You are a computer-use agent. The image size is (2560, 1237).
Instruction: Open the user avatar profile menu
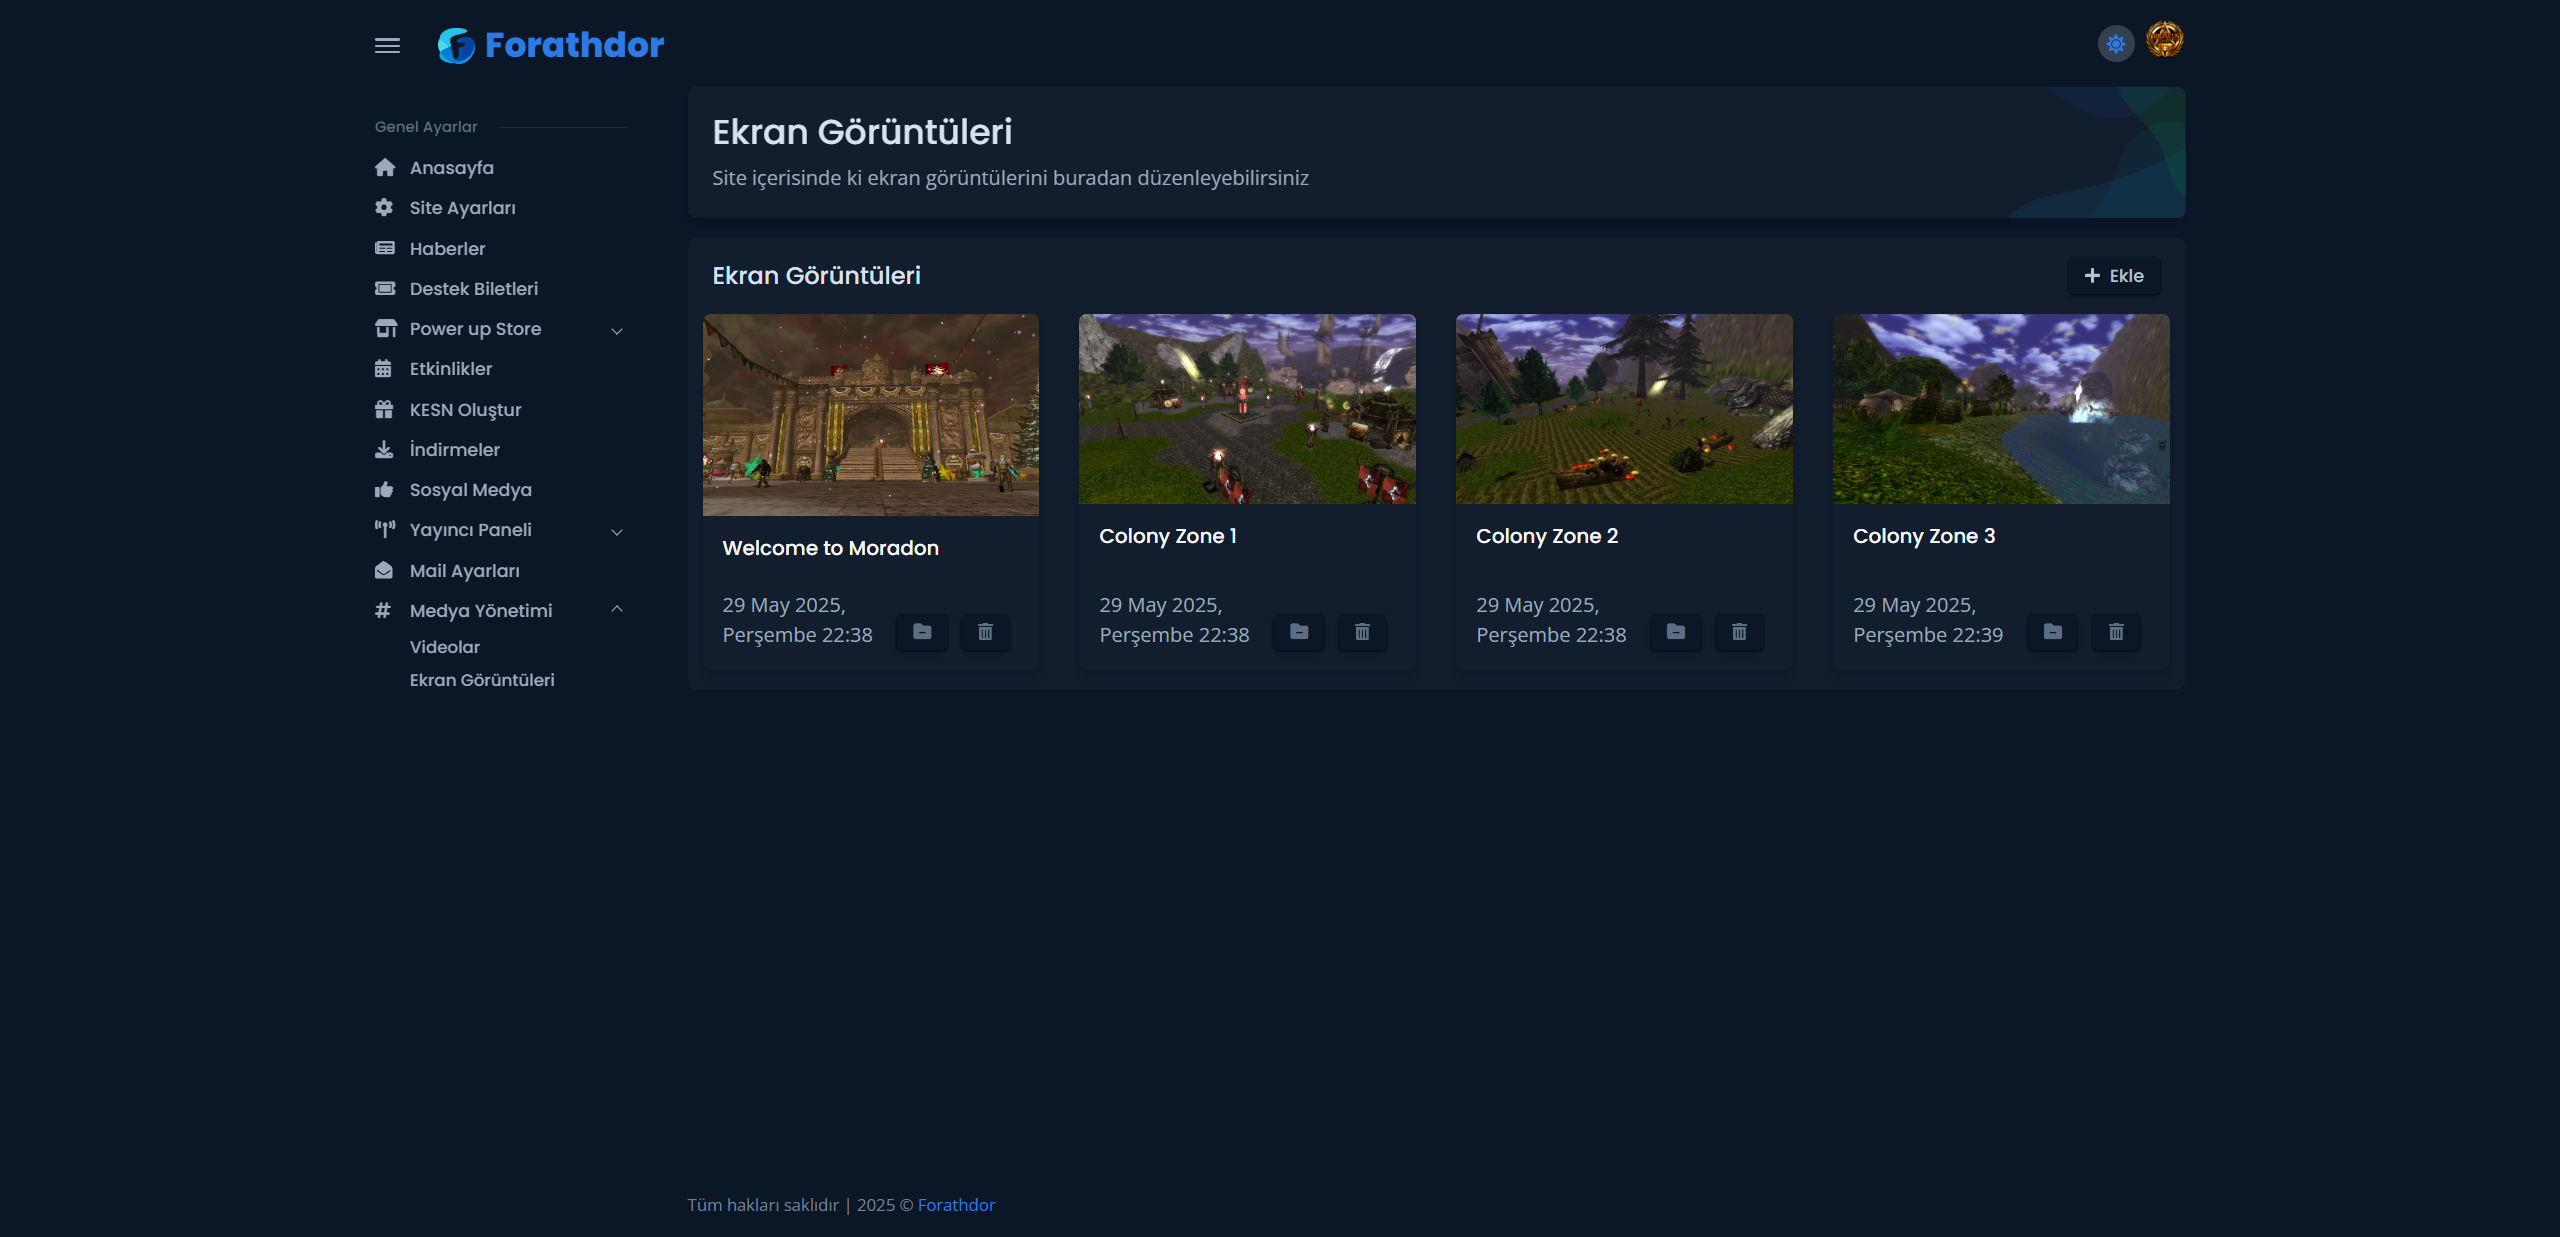(2164, 40)
